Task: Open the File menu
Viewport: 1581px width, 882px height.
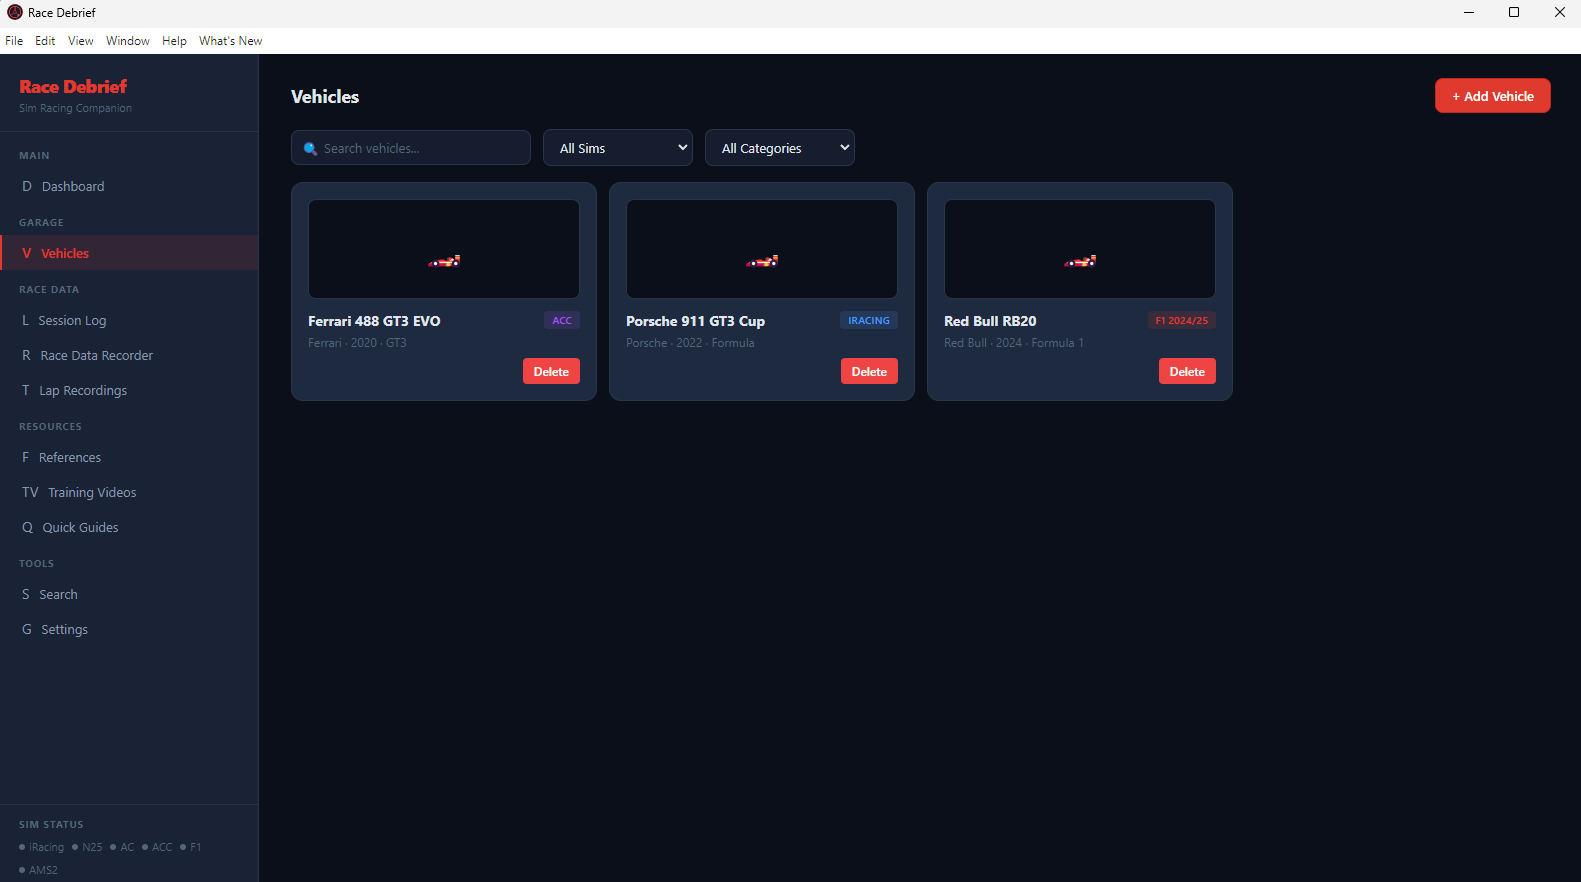Action: click(x=14, y=41)
